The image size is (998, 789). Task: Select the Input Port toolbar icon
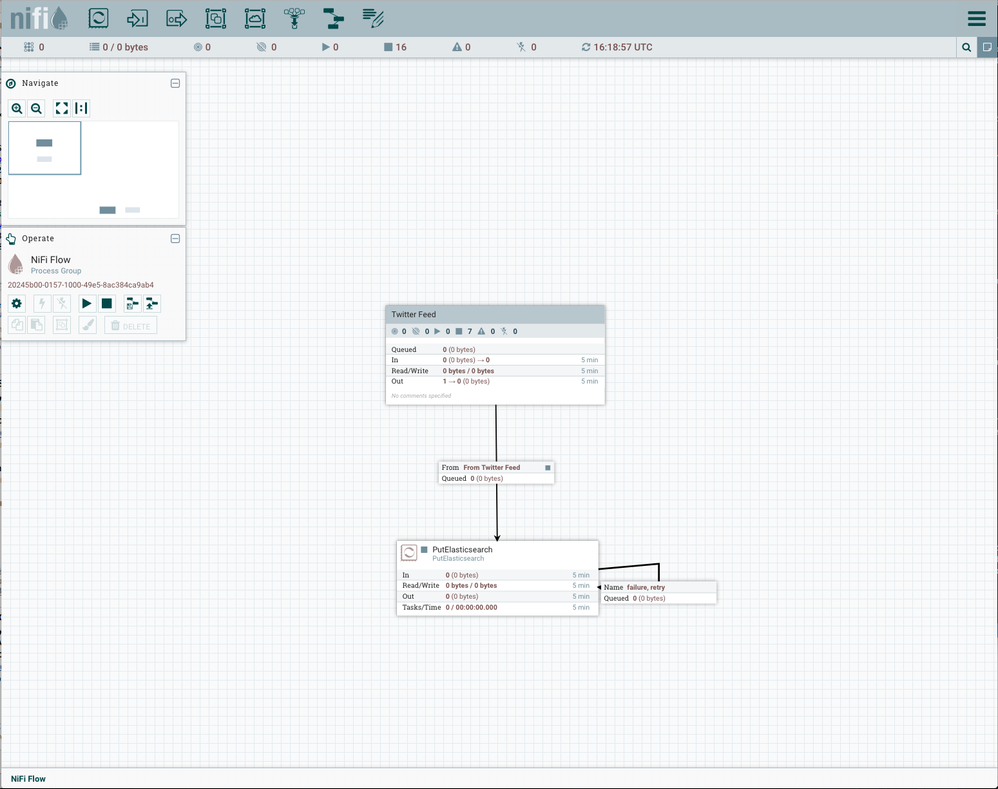137,18
